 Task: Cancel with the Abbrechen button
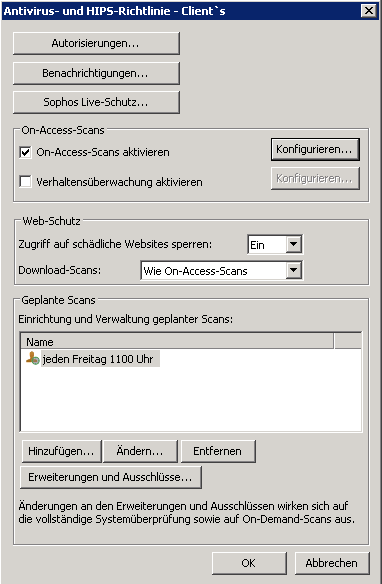[x=332, y=563]
